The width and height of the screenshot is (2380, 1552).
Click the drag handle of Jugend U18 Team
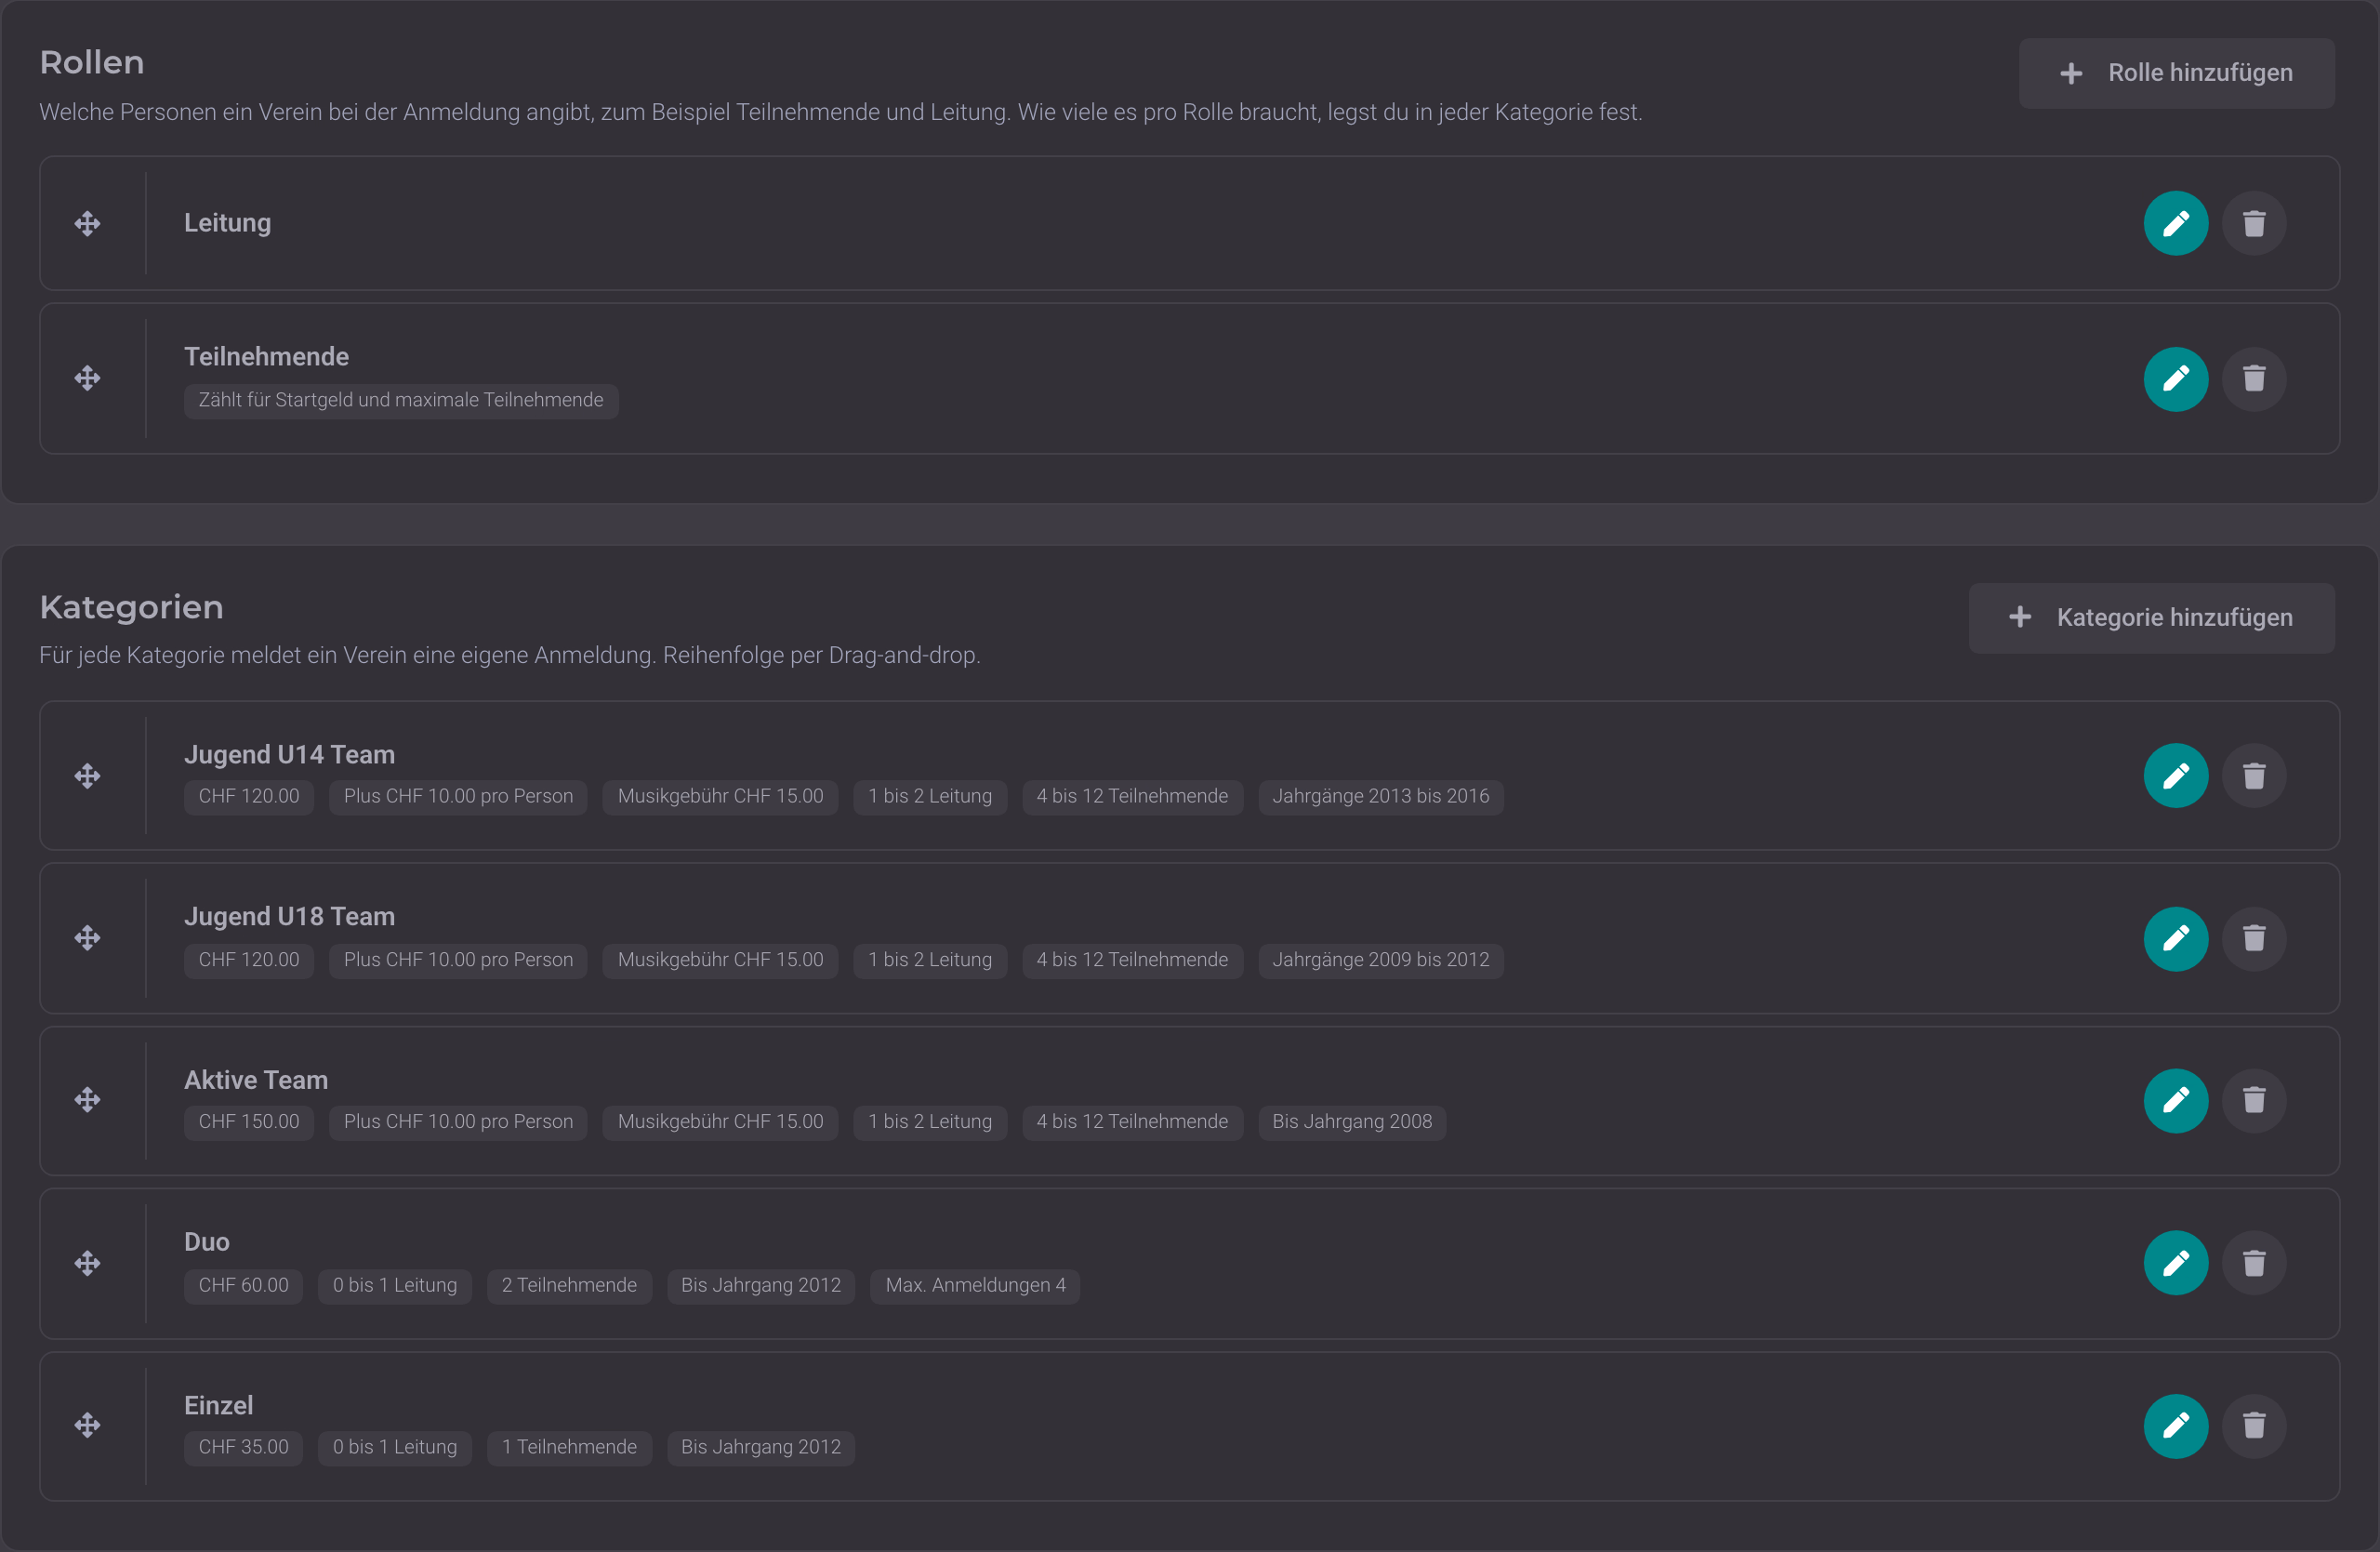(x=88, y=938)
